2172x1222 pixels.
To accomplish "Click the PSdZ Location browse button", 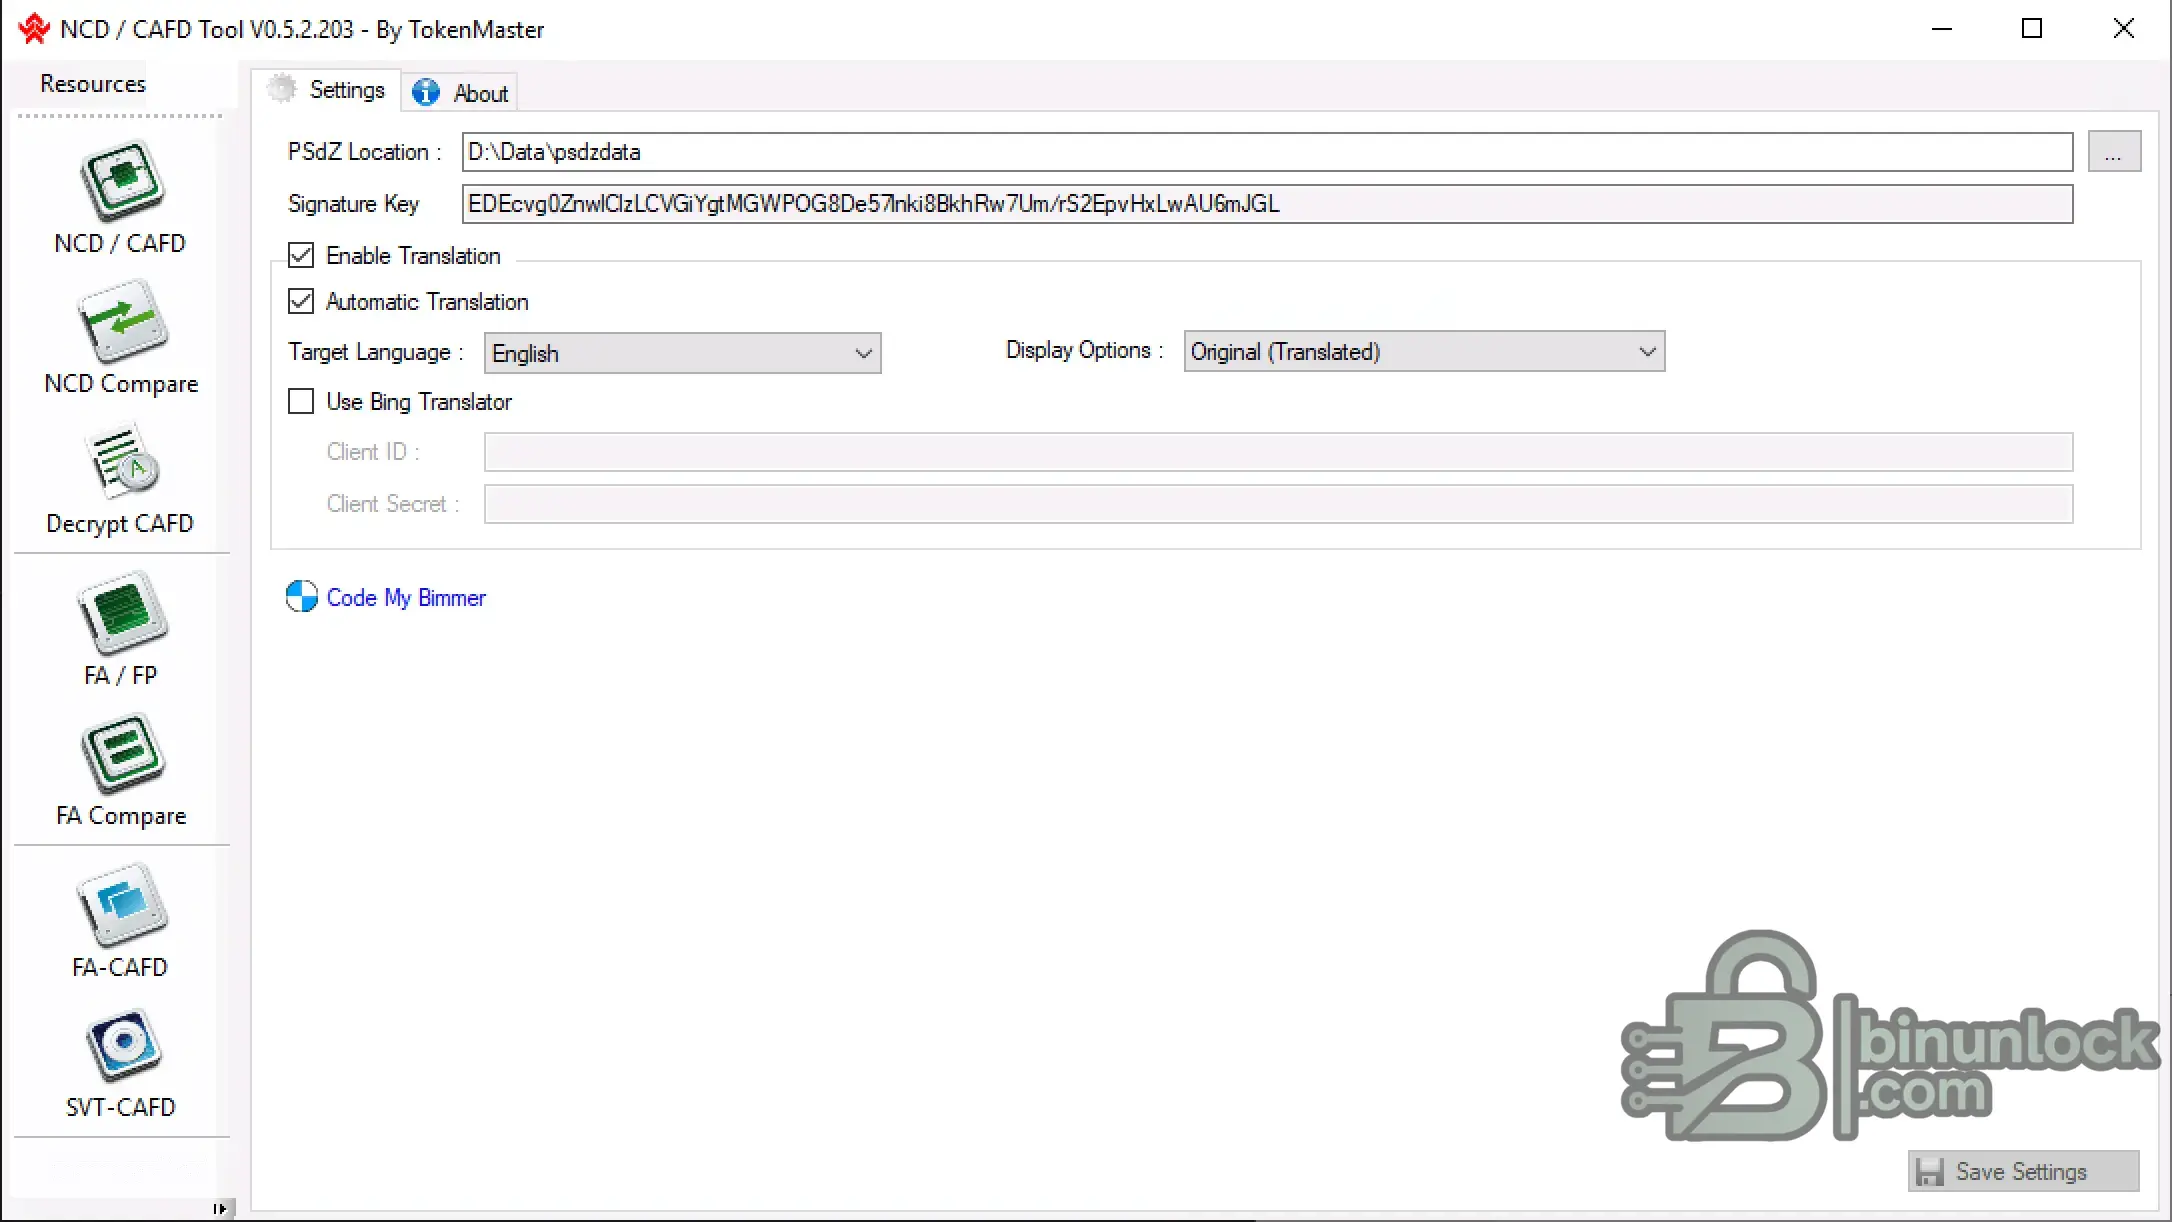I will click(2113, 152).
